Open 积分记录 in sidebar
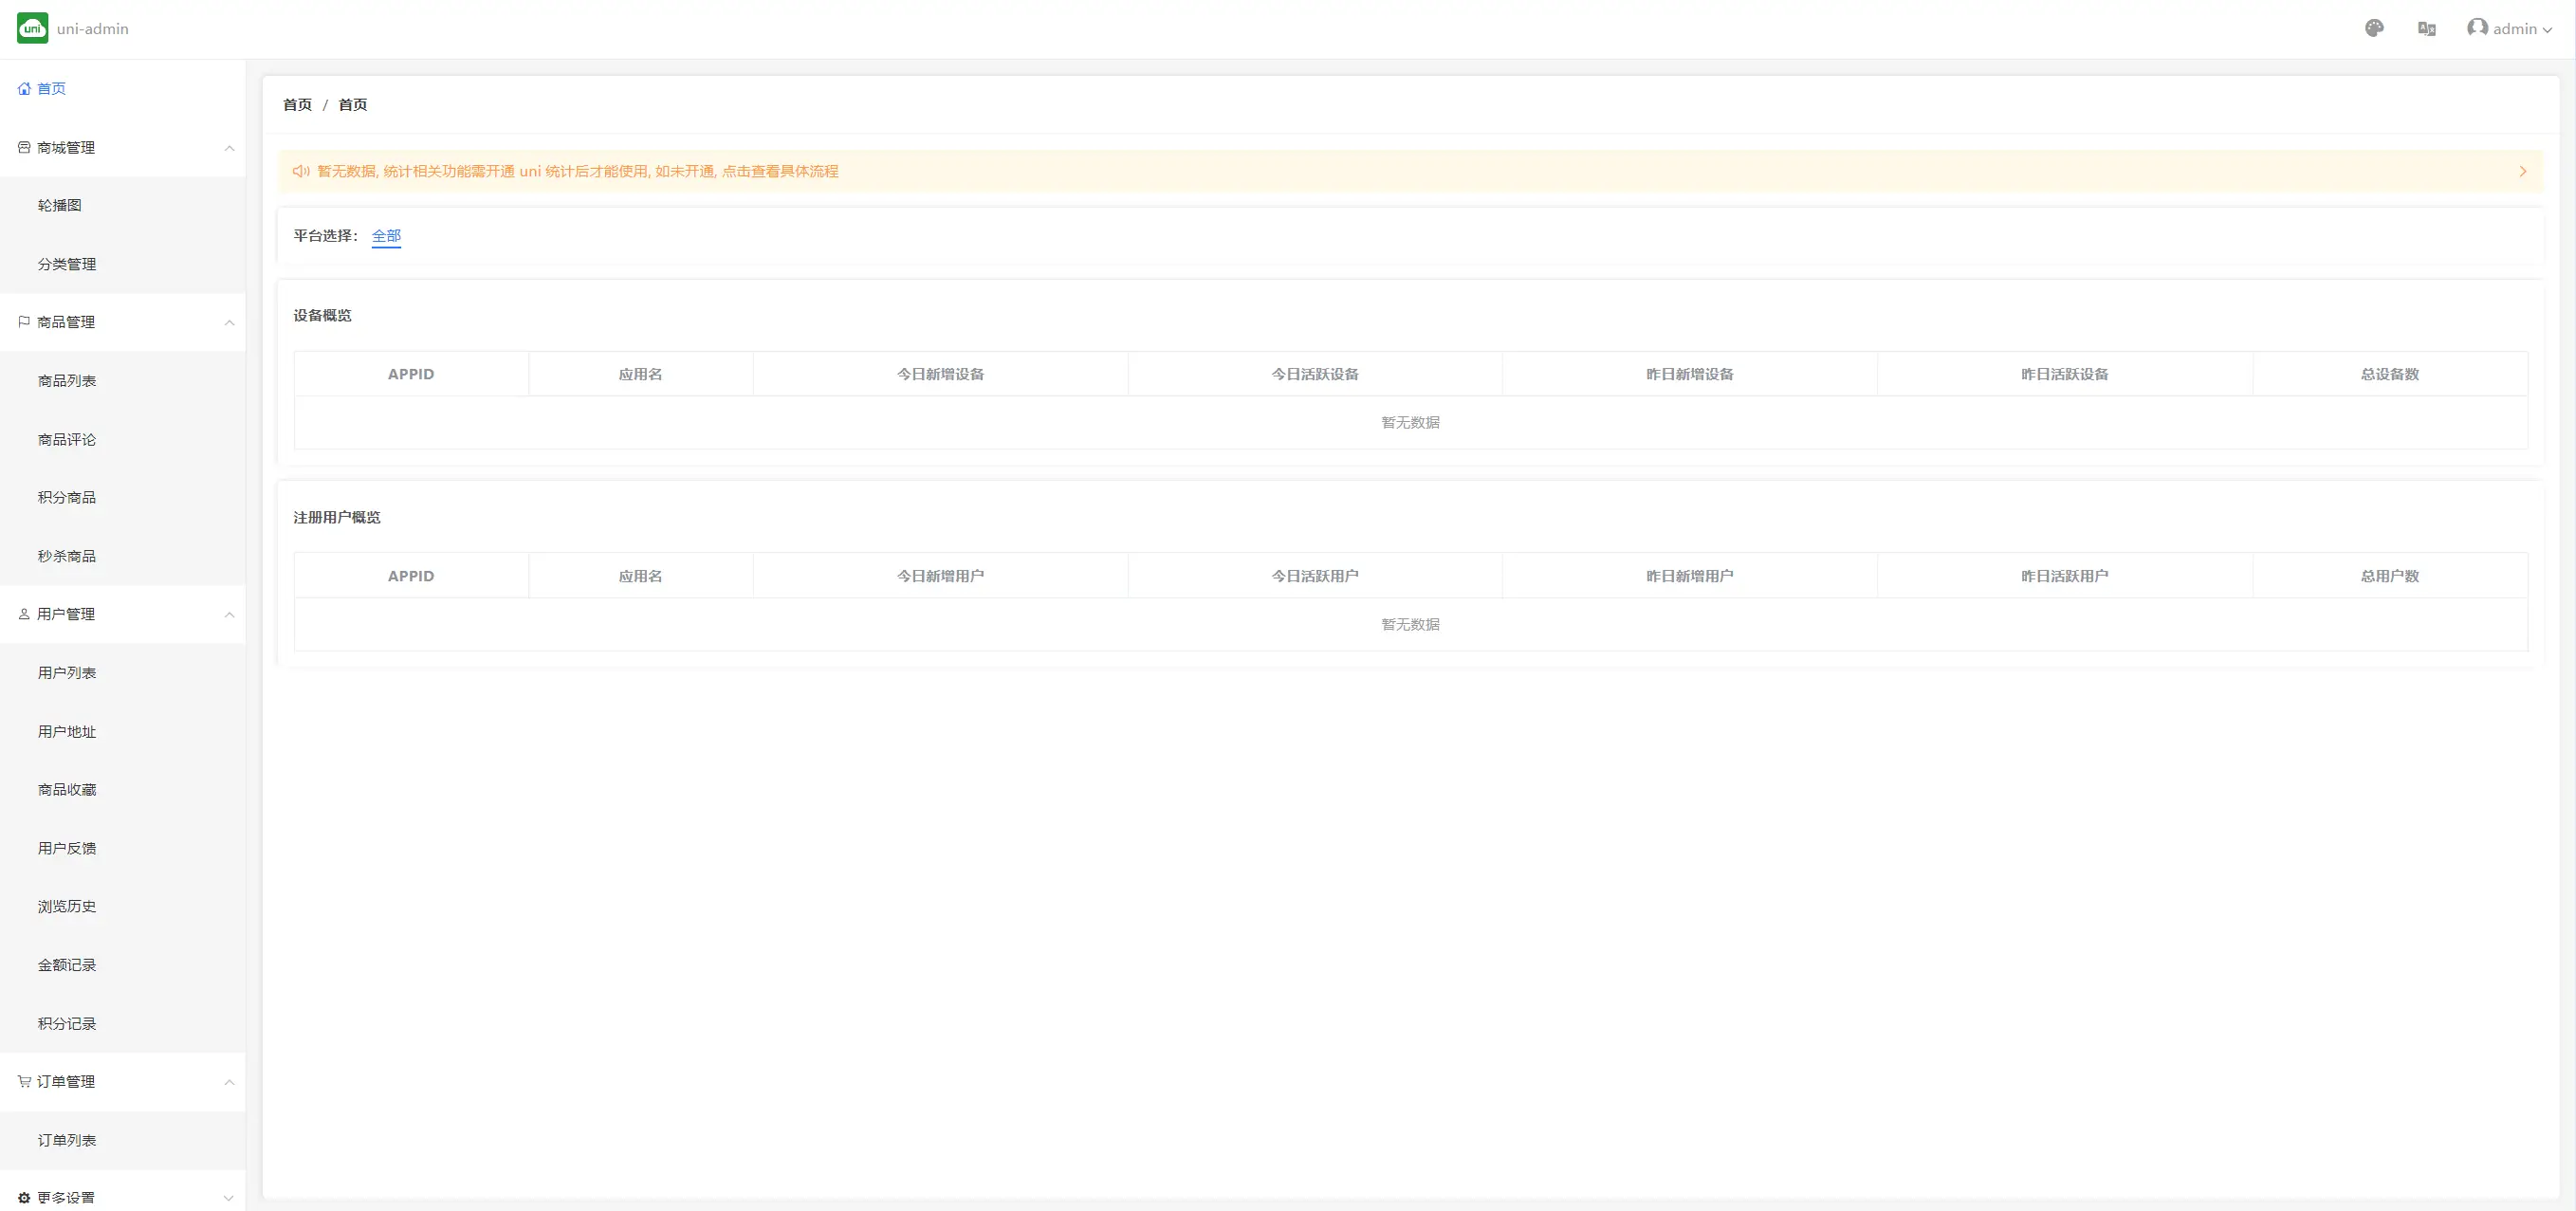This screenshot has height=1211, width=2576. [123, 1023]
